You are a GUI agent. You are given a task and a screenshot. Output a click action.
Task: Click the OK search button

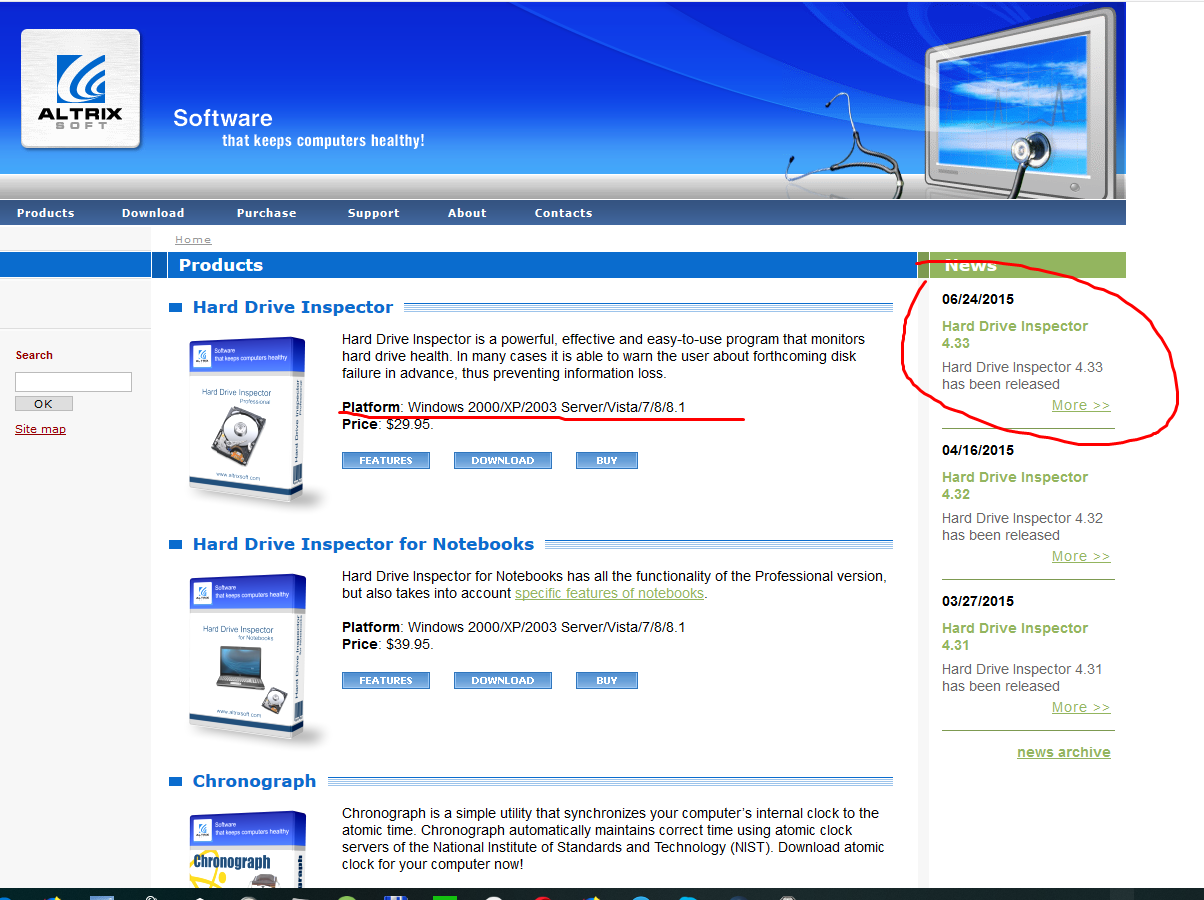coord(44,404)
